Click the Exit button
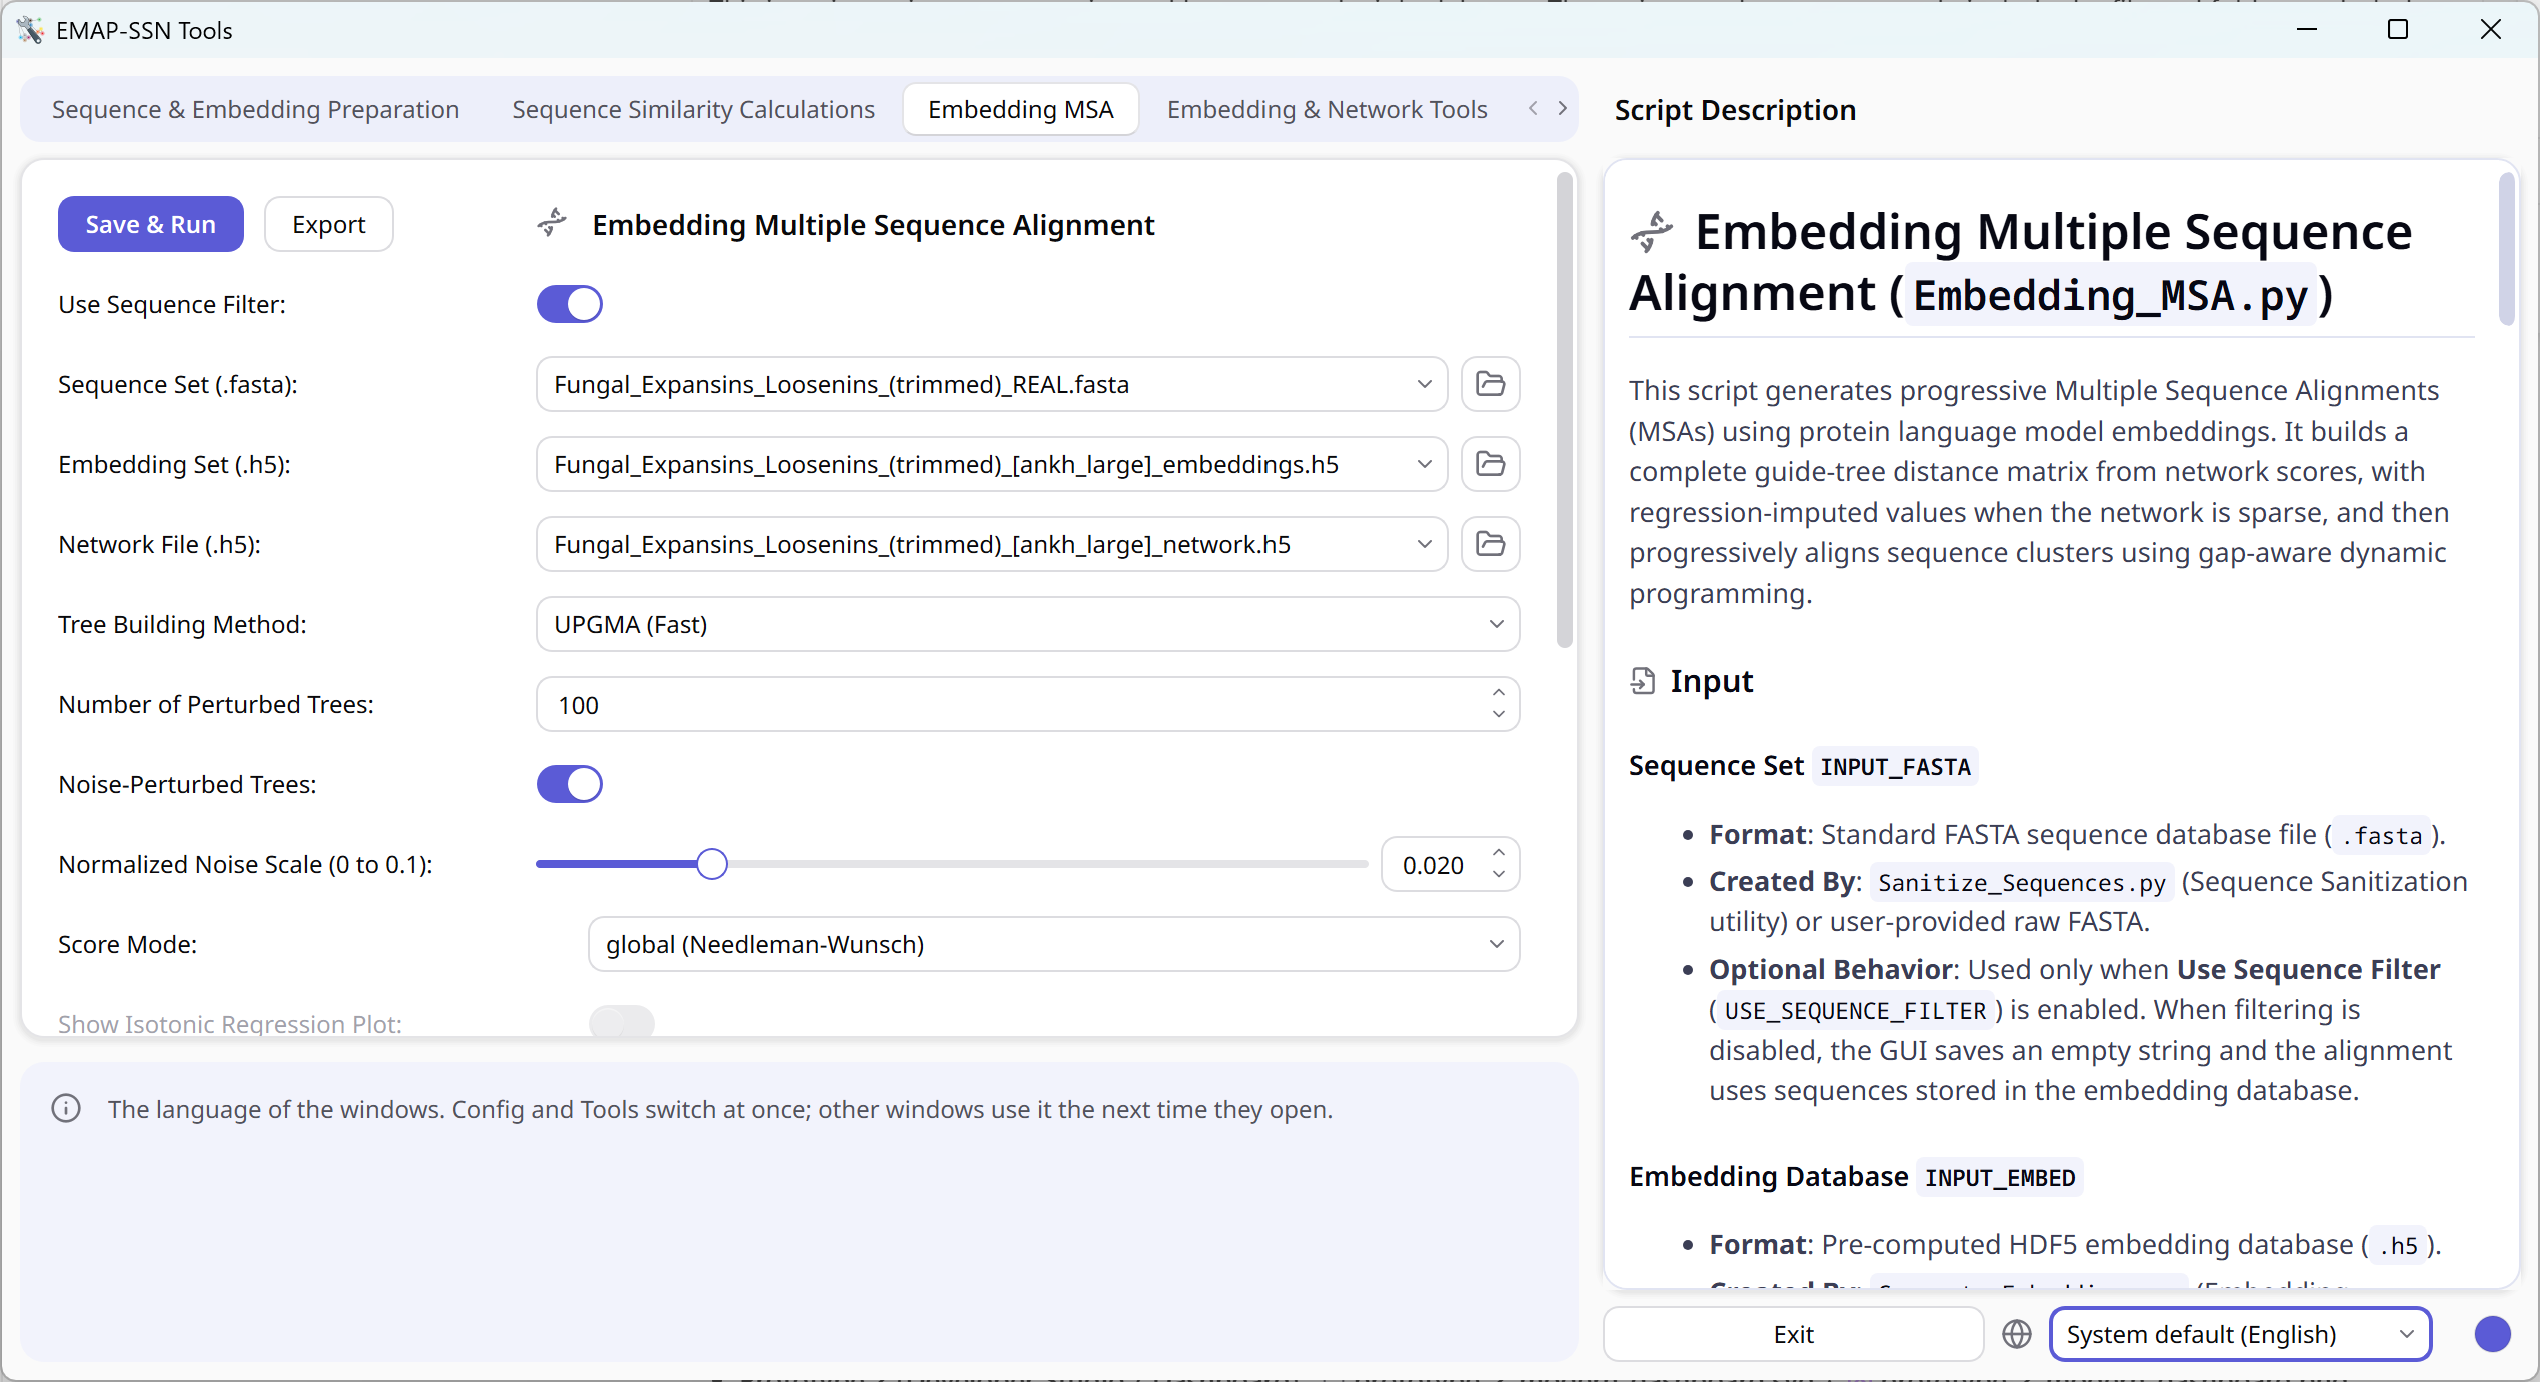The image size is (2540, 1382). (x=1793, y=1334)
